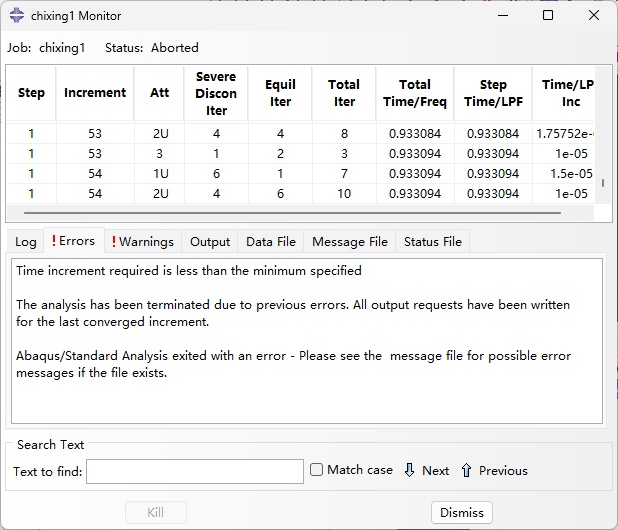618x530 pixels.
Task: Minimize the chixing1 Monitor window
Action: (502, 15)
